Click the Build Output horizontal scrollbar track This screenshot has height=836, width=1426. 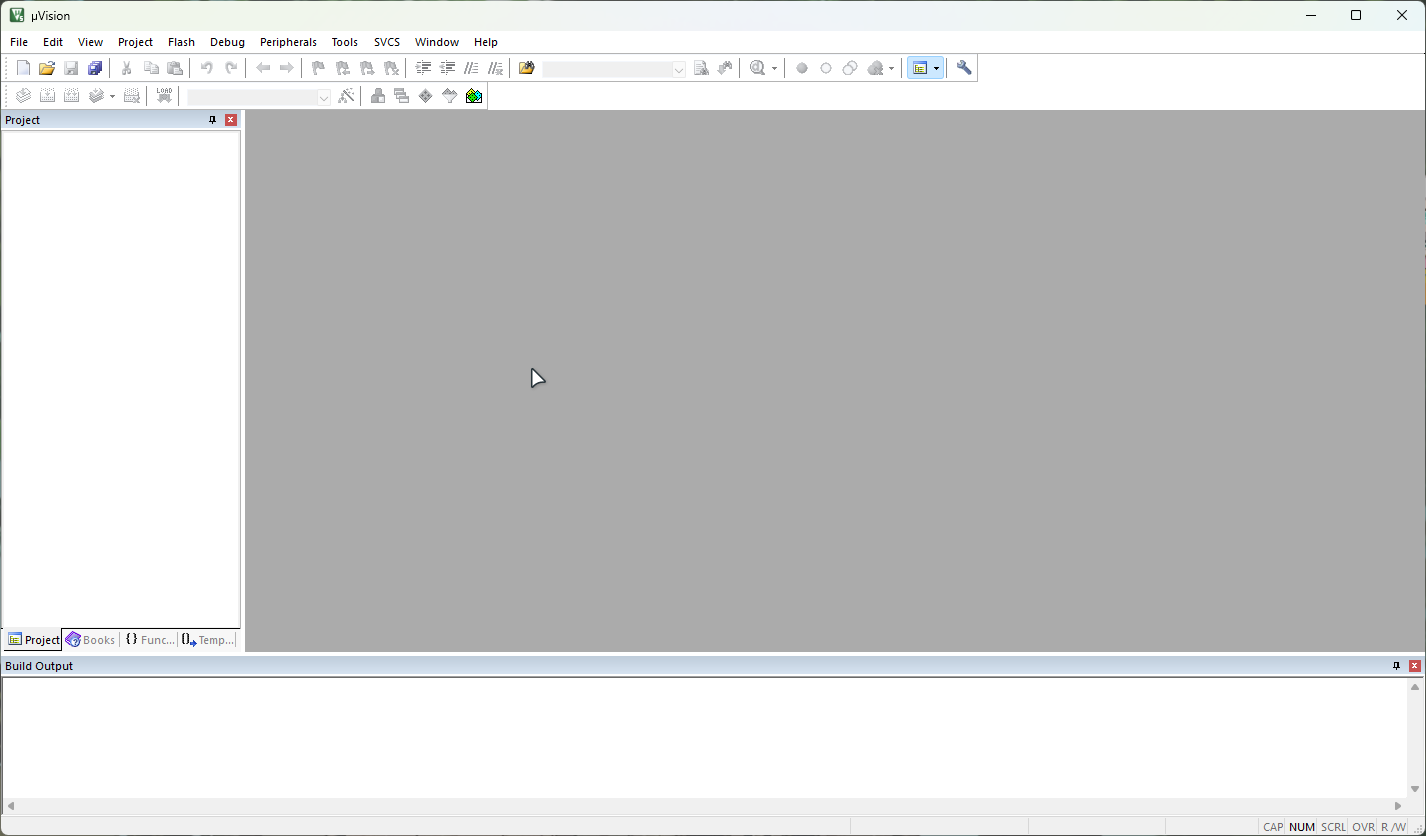pos(704,806)
